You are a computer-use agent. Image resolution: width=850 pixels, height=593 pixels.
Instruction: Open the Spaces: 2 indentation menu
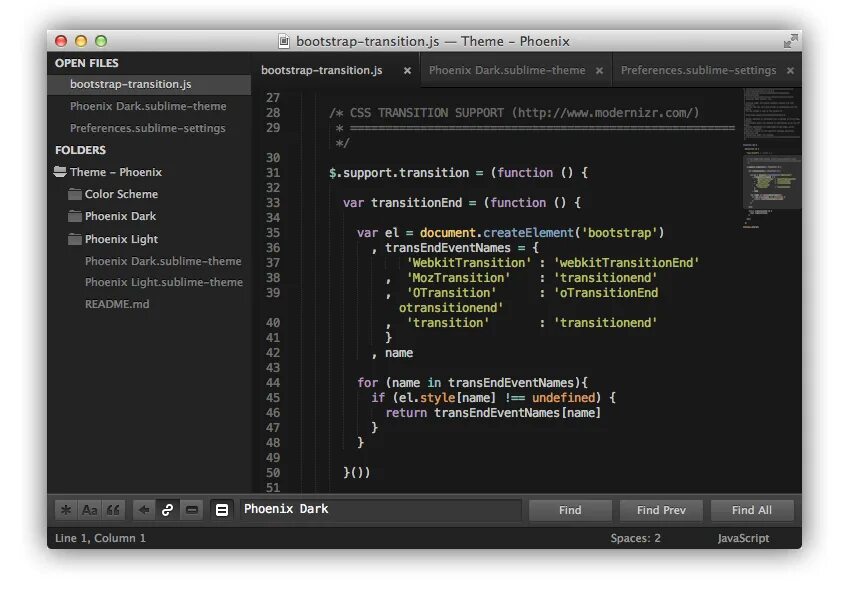(x=635, y=538)
